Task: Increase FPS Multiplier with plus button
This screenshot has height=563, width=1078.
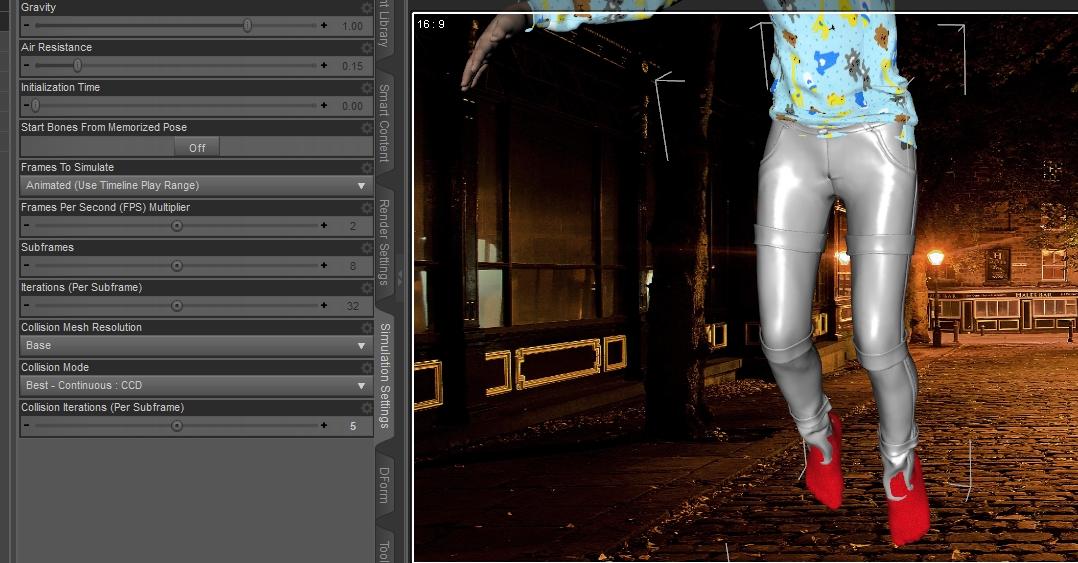Action: point(324,225)
